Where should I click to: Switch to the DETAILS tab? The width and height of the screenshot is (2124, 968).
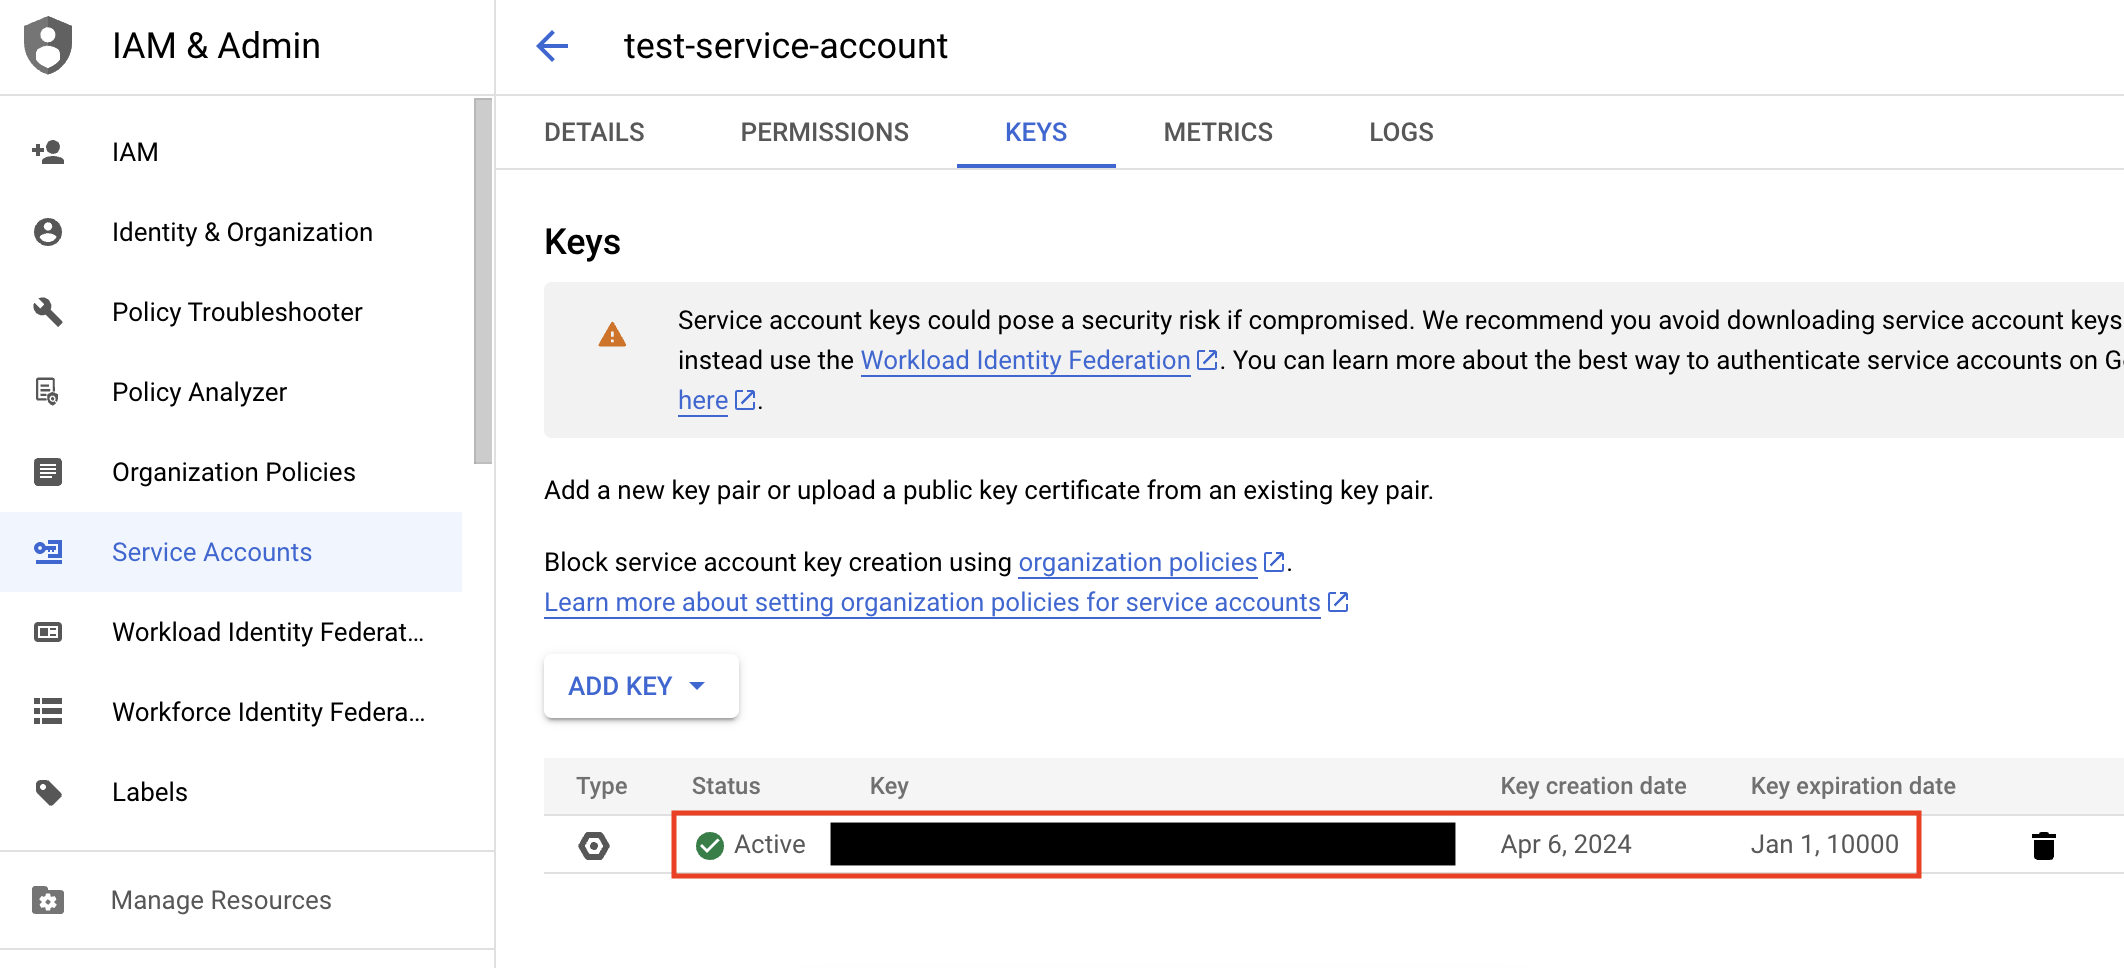pyautogui.click(x=594, y=132)
